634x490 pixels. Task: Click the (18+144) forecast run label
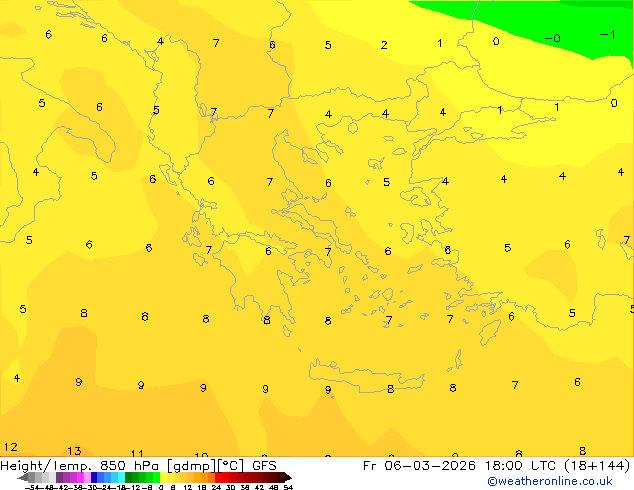(x=597, y=466)
